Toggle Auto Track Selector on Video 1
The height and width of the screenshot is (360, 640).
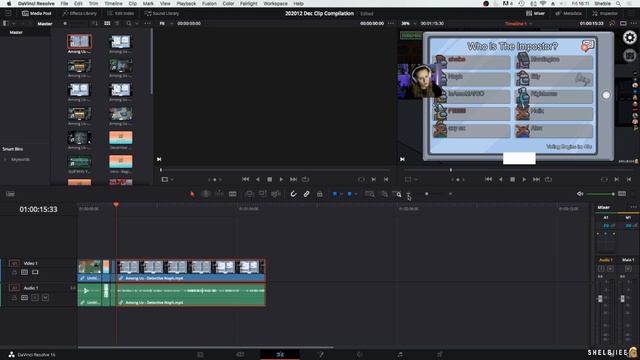point(24,272)
